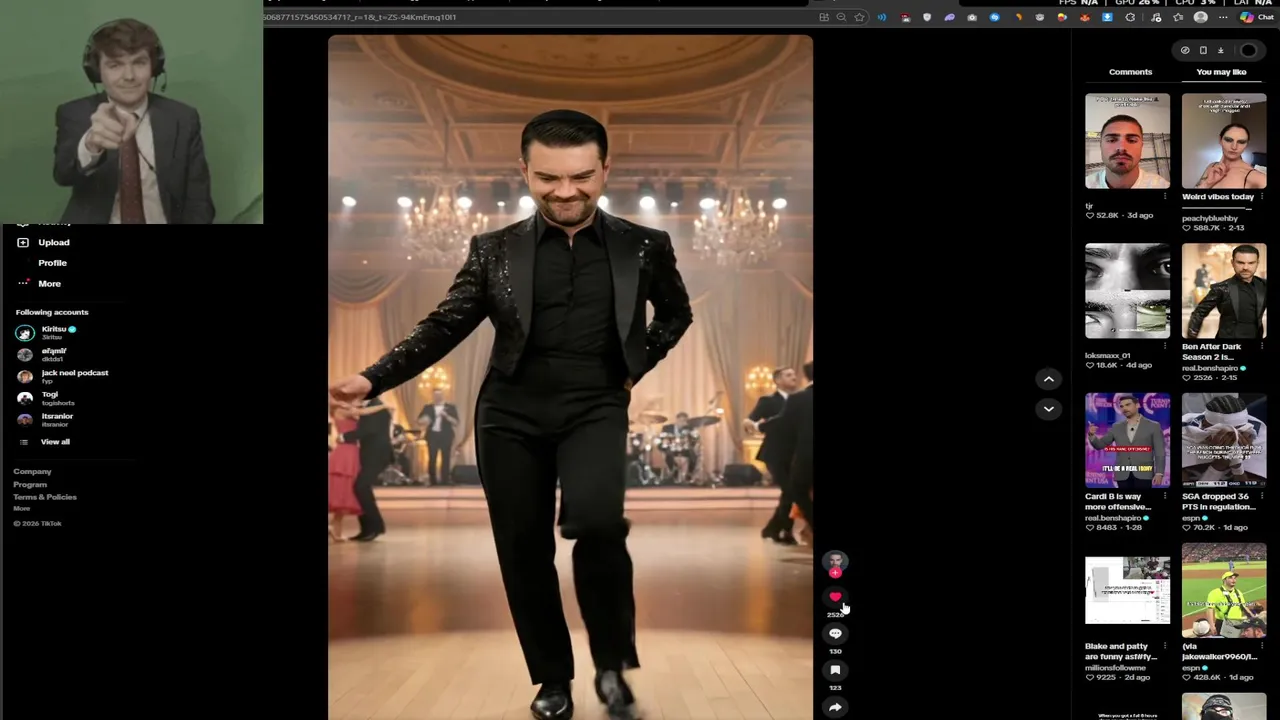Click the camera extension icon in the browser toolbar

pyautogui.click(x=972, y=17)
